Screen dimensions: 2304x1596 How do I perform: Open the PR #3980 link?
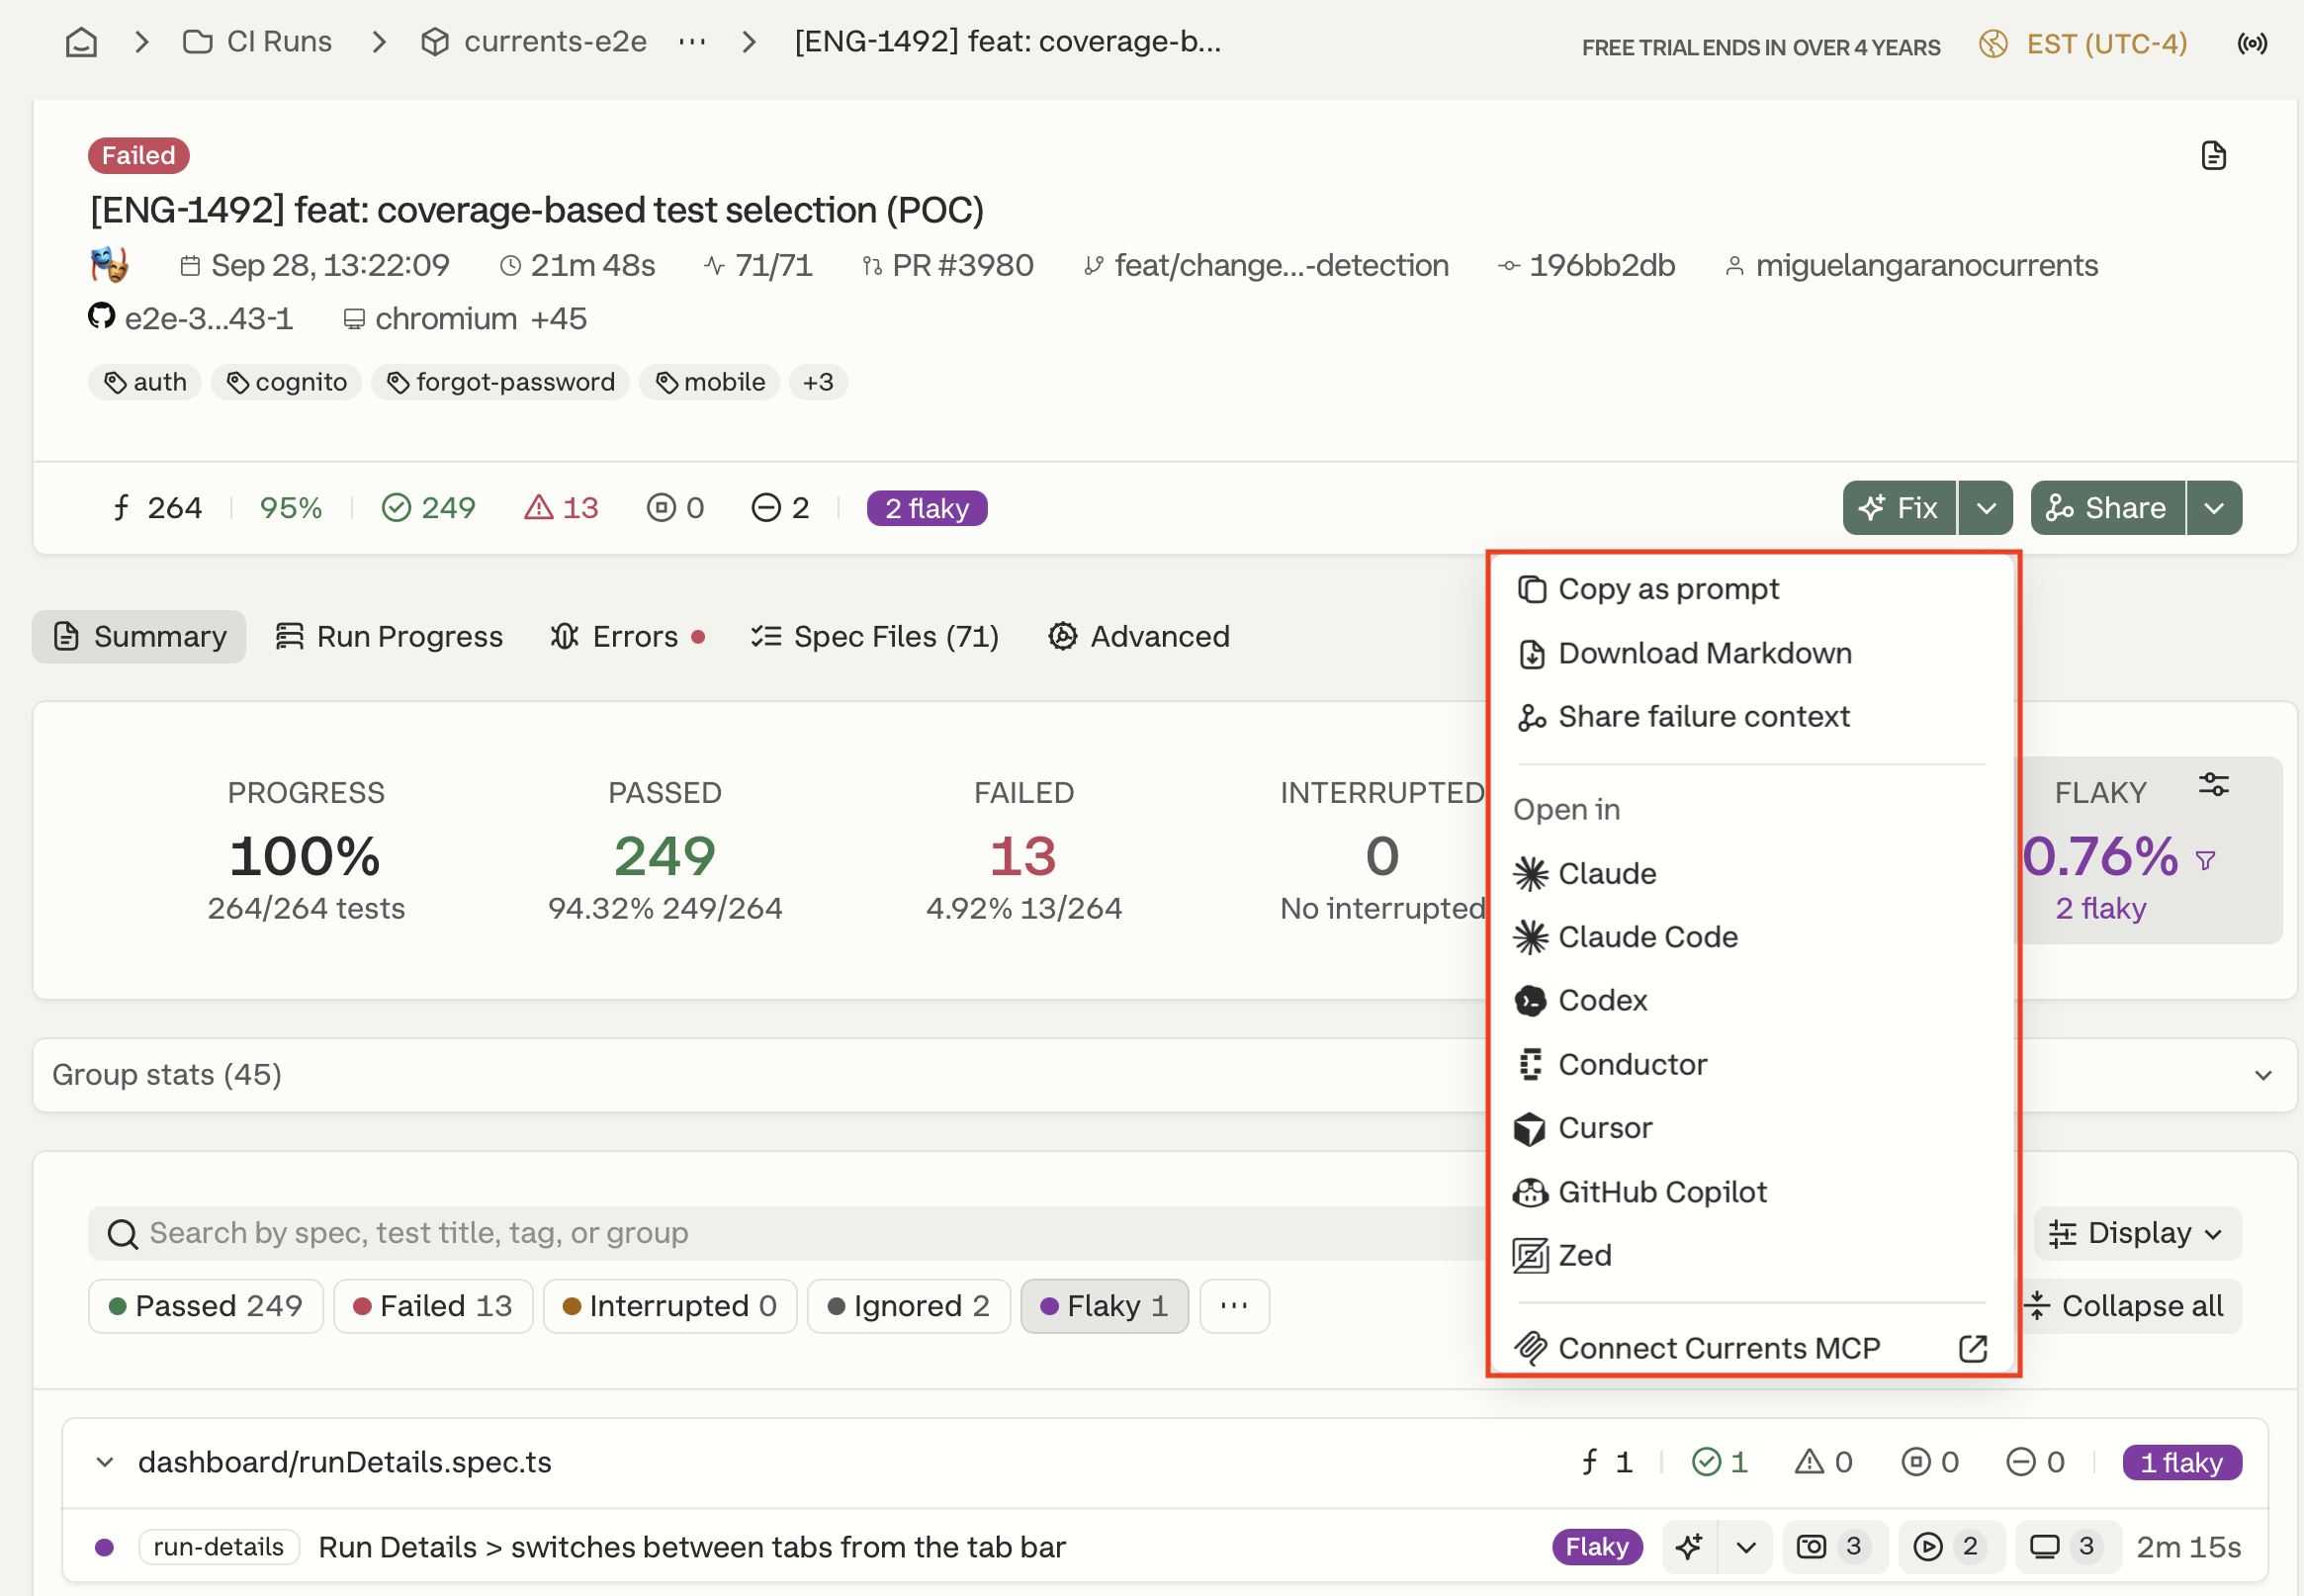click(948, 265)
